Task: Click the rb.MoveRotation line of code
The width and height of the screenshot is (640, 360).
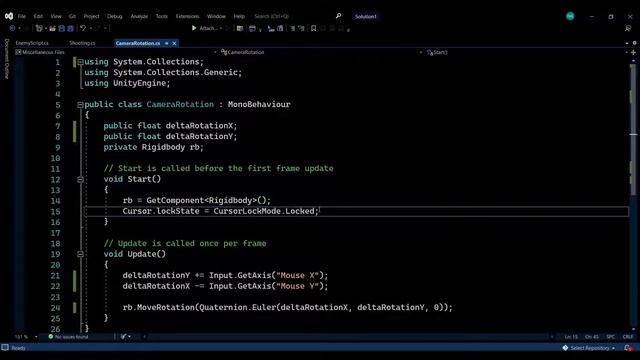Action: pos(288,307)
